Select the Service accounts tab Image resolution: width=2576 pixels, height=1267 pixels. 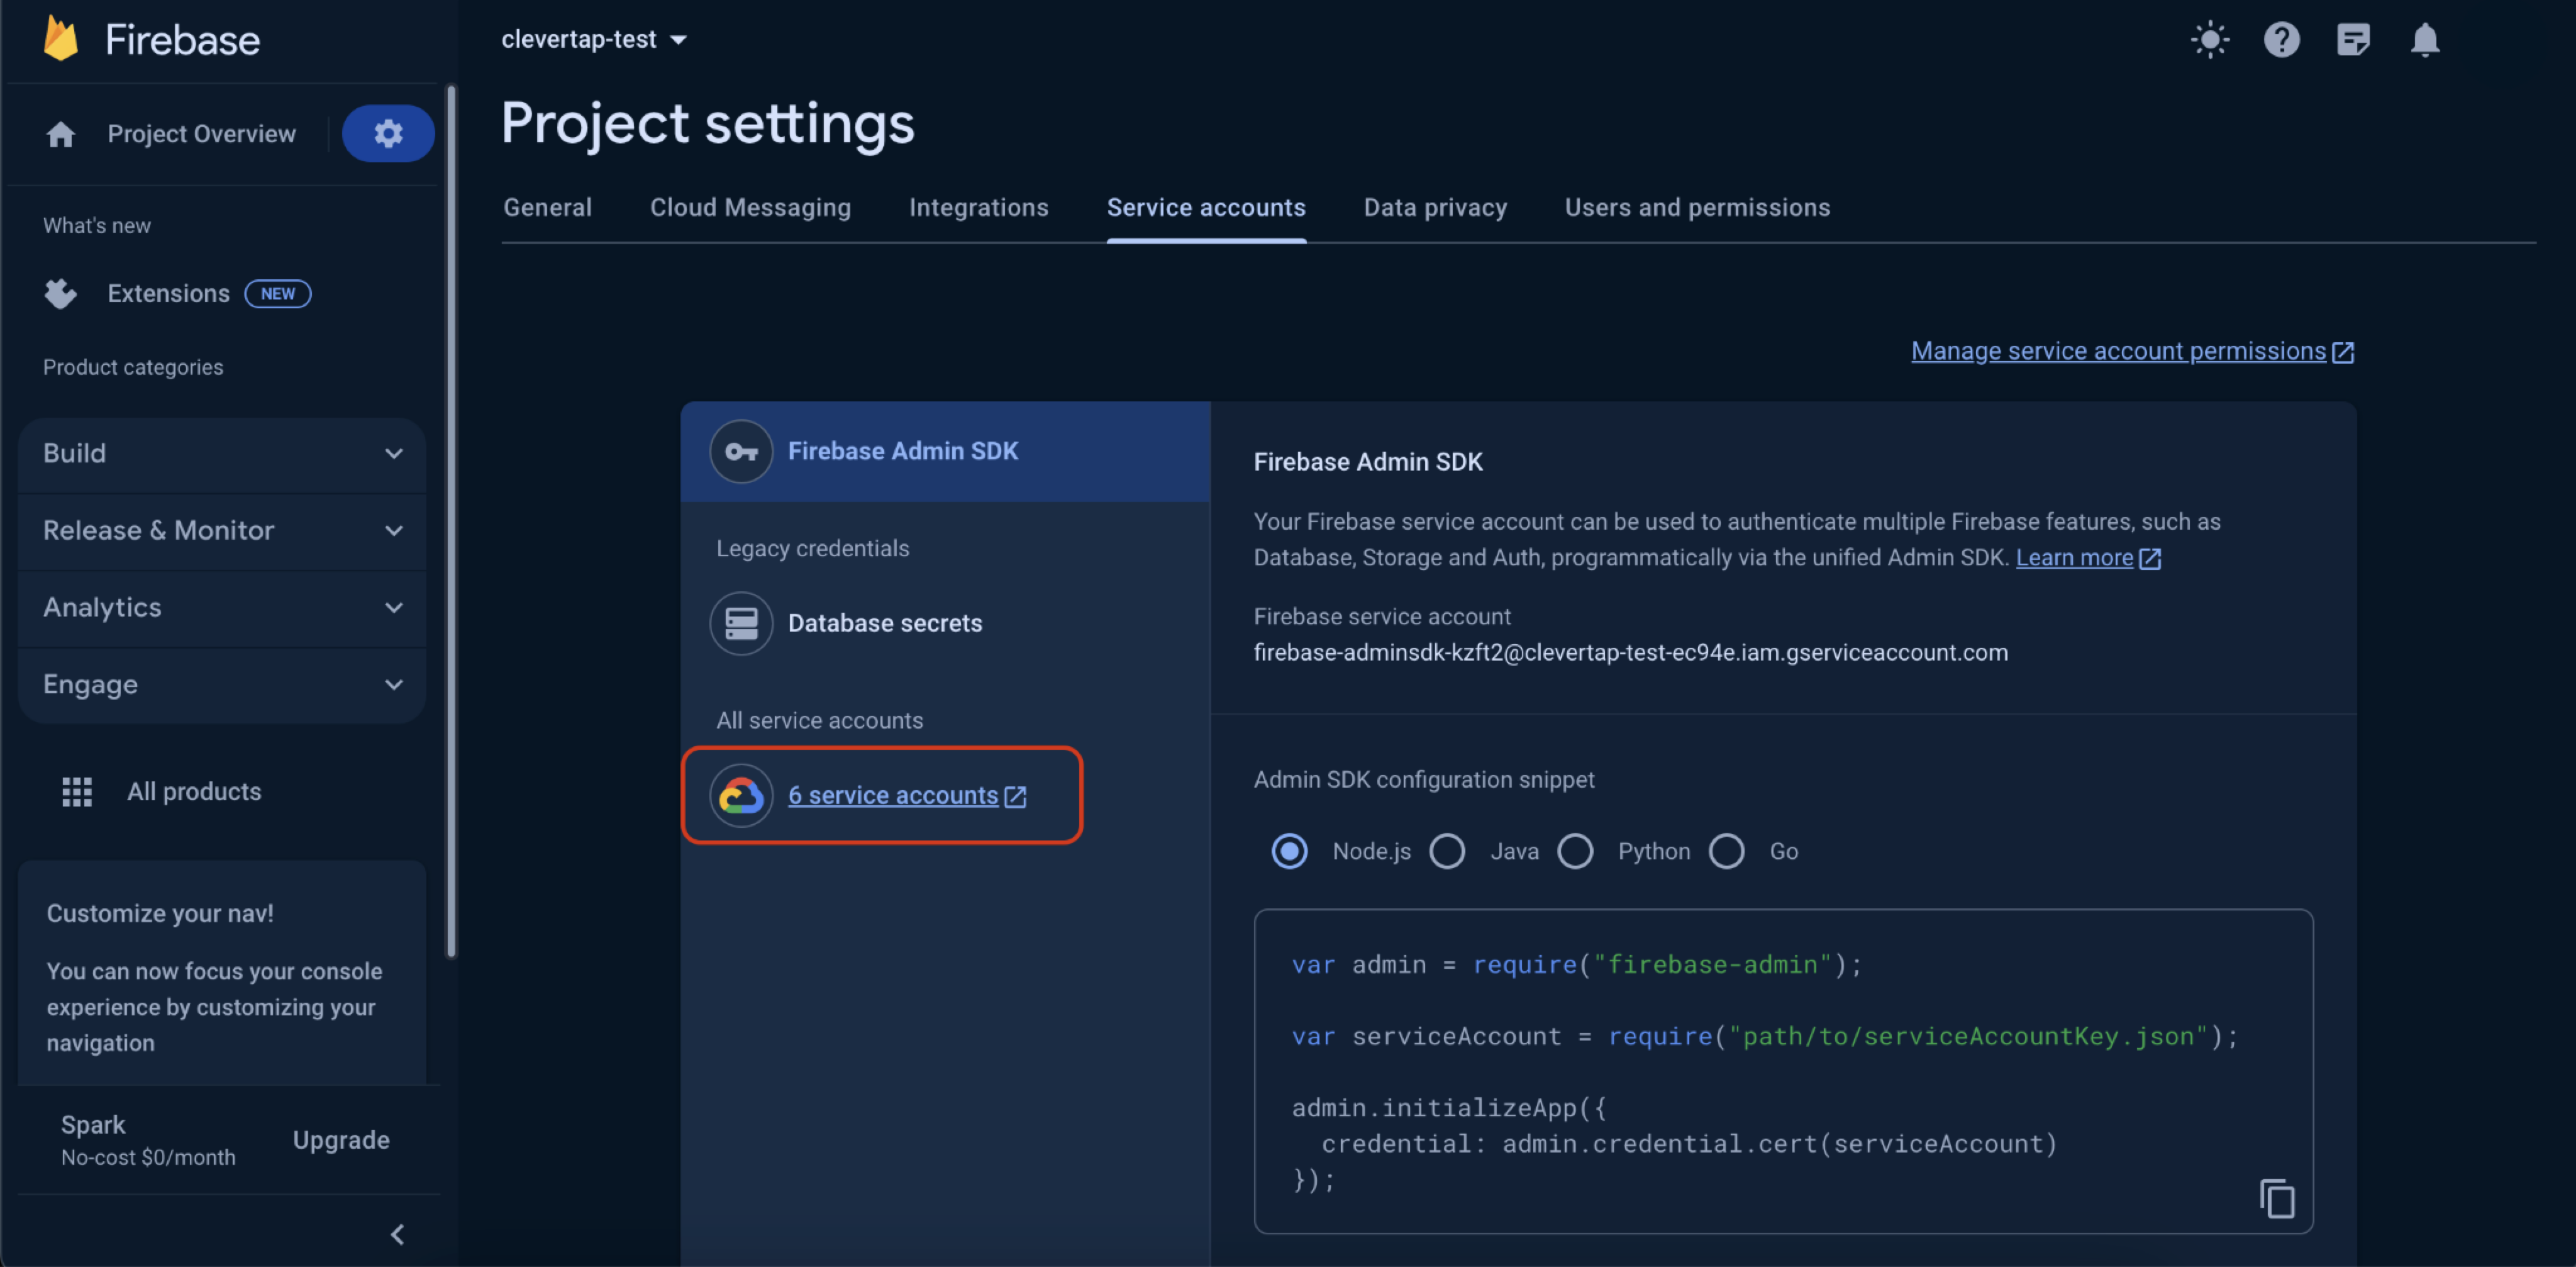click(1206, 207)
